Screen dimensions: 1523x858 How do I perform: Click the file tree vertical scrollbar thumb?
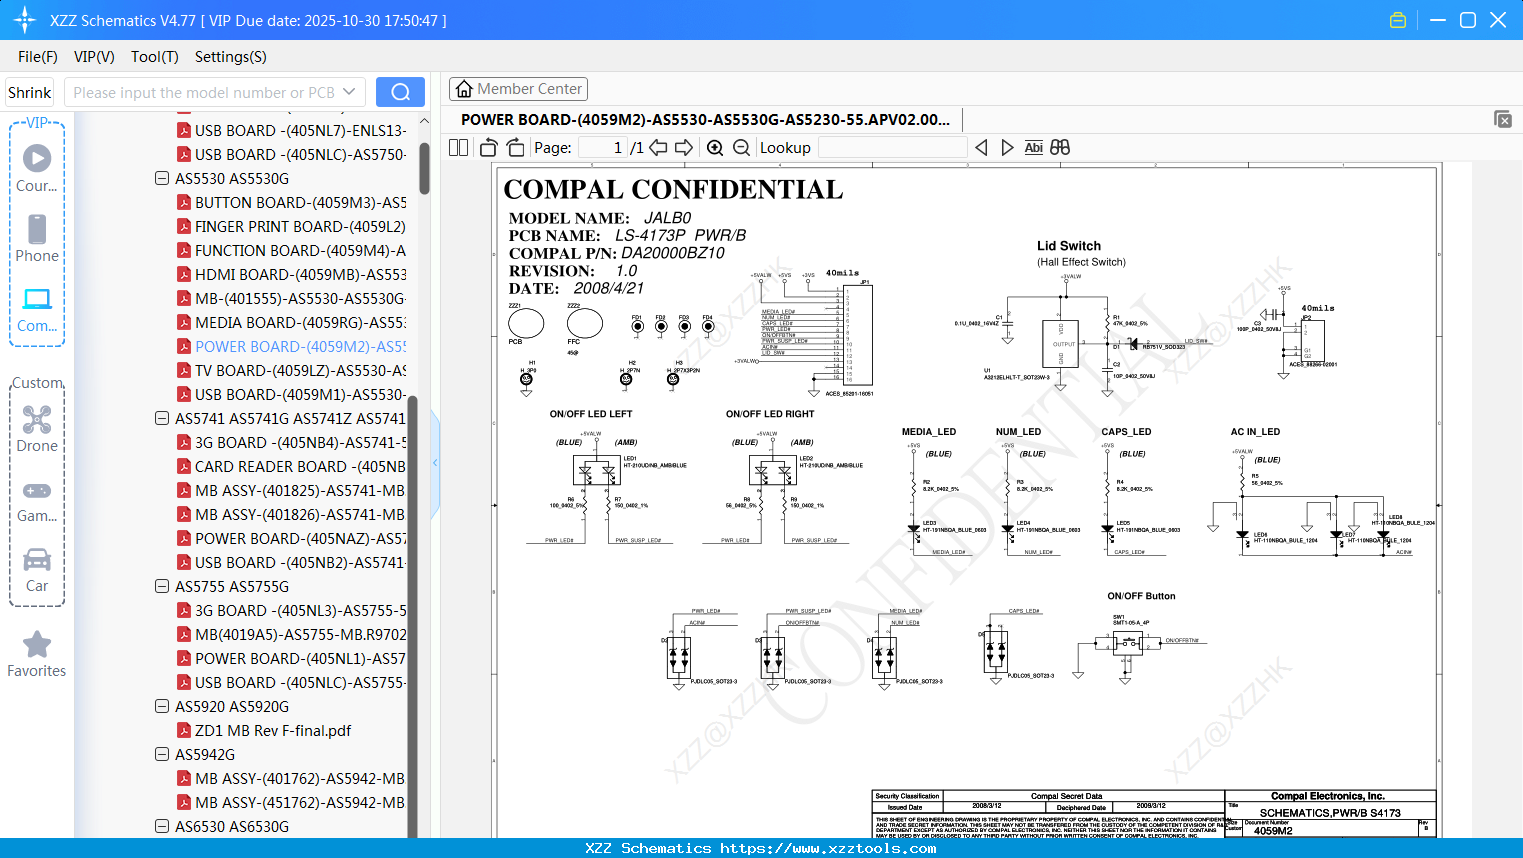pos(424,167)
